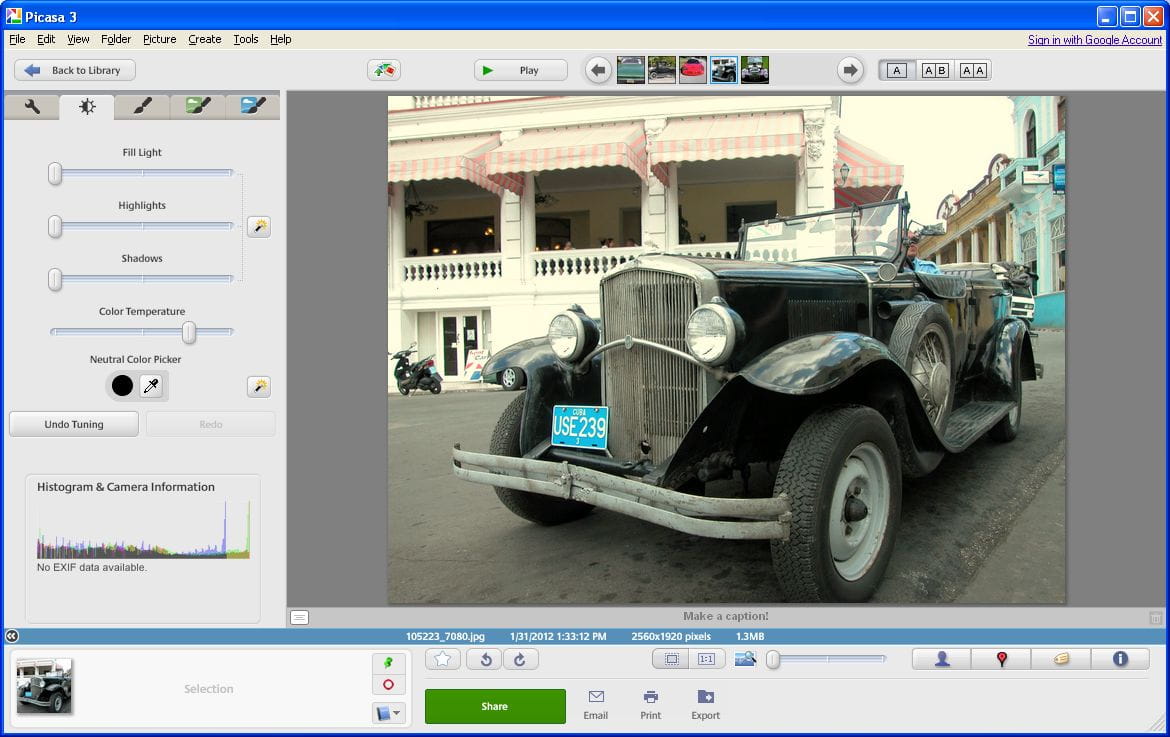Viewport: 1170px width, 737px height.
Task: Select the second filmstrip car thumbnail
Action: tap(662, 70)
